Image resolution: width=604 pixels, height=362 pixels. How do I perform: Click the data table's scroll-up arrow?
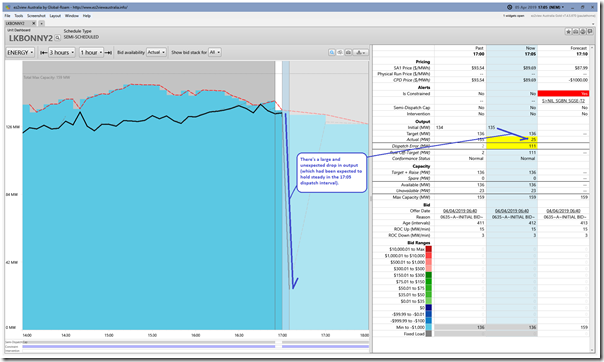tap(592, 47)
